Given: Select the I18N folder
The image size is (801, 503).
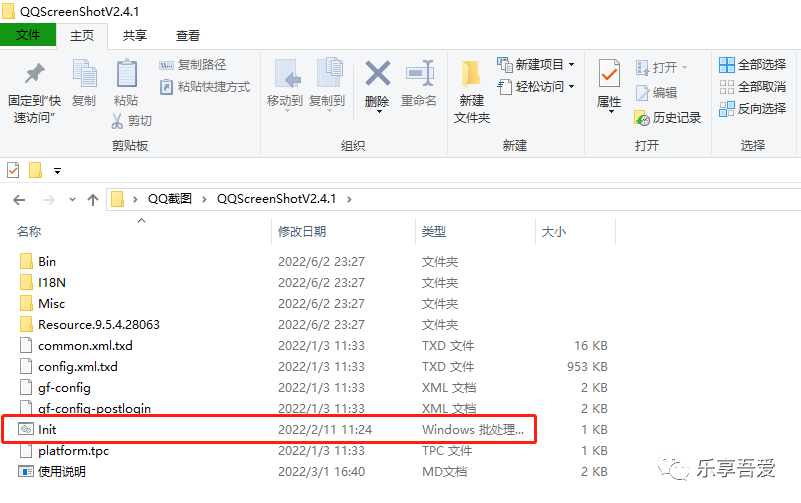Looking at the screenshot, I should point(52,282).
